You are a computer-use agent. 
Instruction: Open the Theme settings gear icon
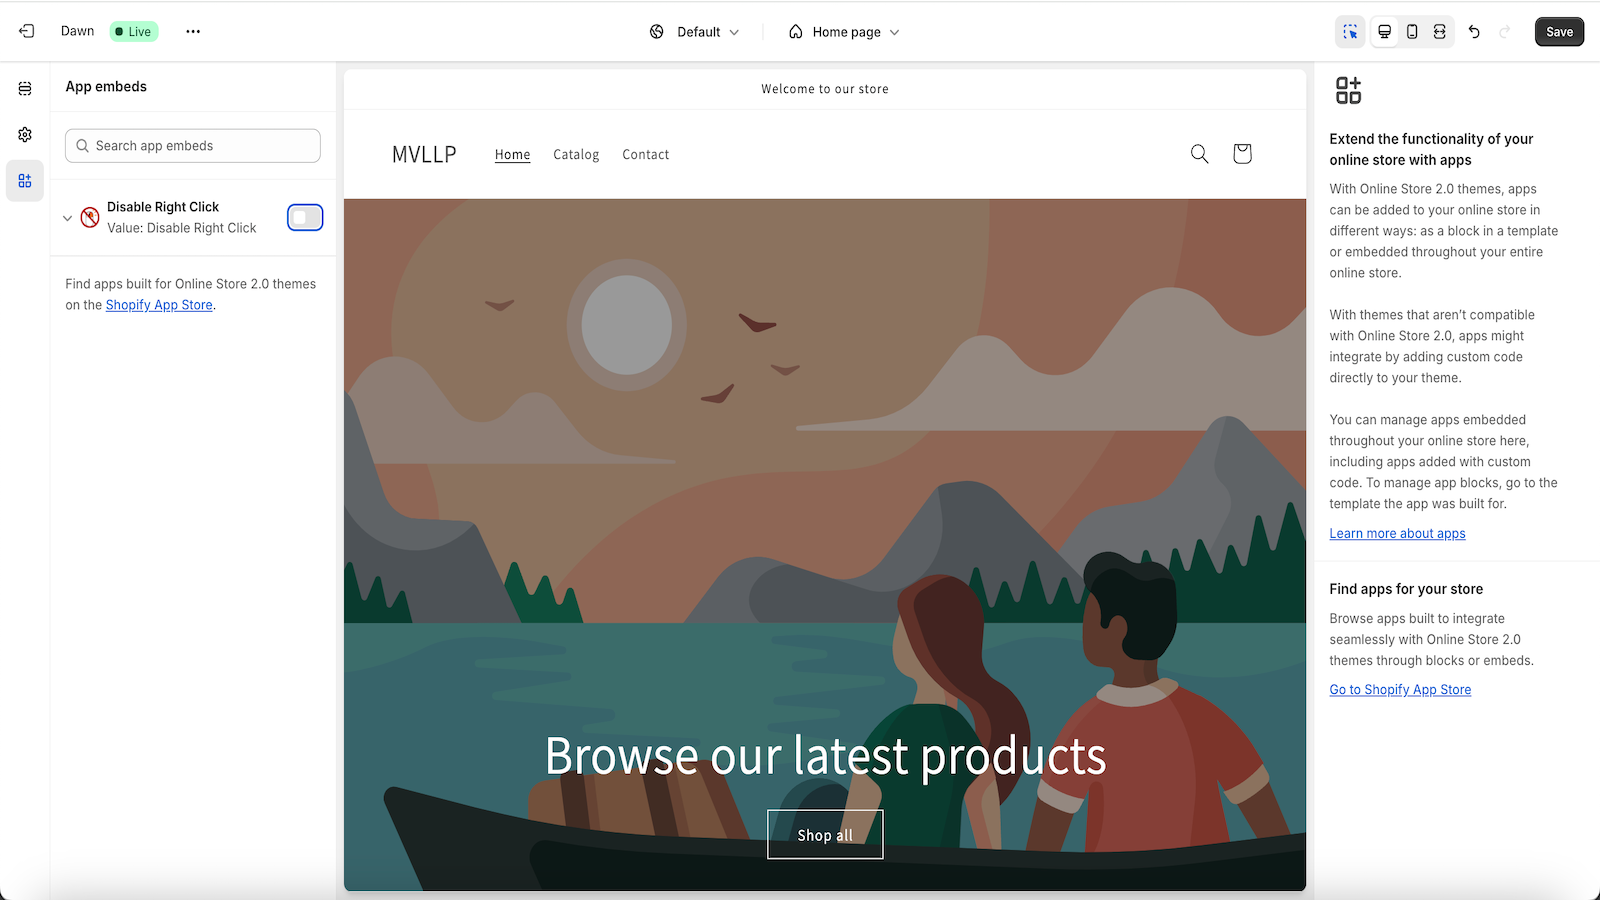(25, 135)
